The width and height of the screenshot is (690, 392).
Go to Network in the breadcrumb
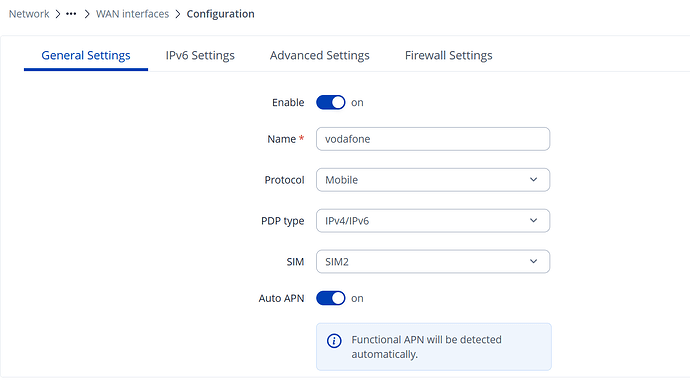pos(29,14)
